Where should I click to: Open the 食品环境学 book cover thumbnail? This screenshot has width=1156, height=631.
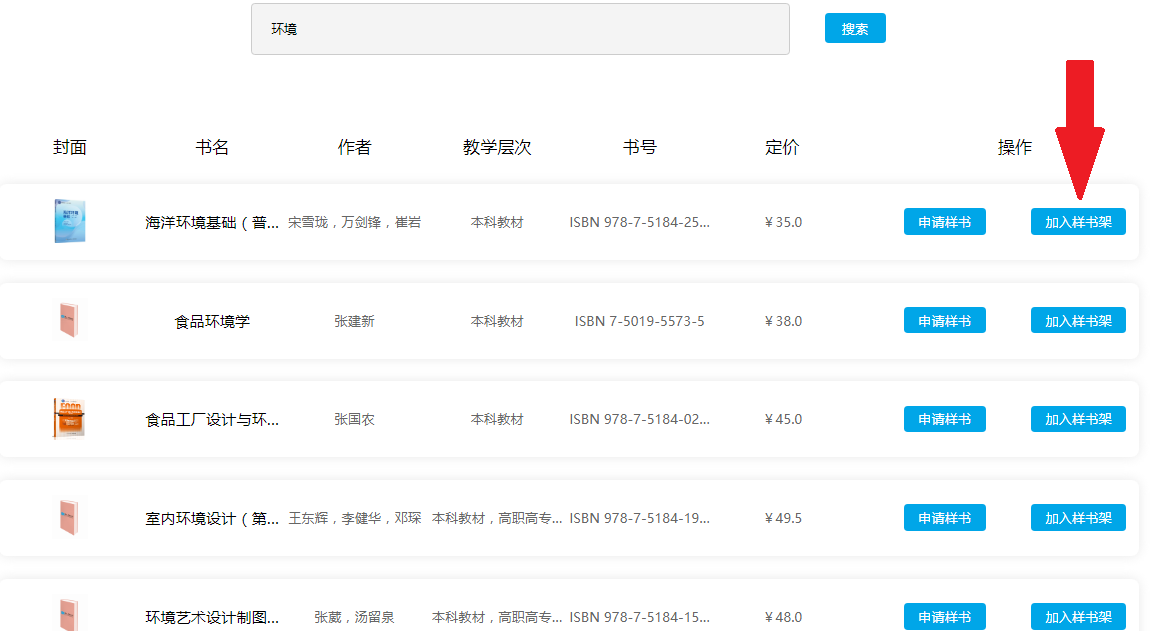click(x=69, y=320)
